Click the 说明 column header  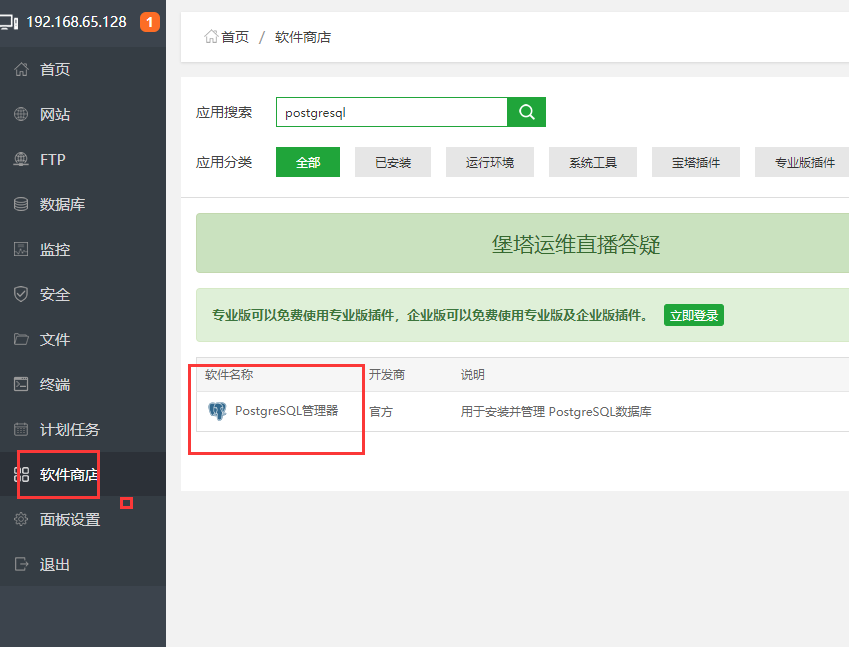(x=473, y=374)
